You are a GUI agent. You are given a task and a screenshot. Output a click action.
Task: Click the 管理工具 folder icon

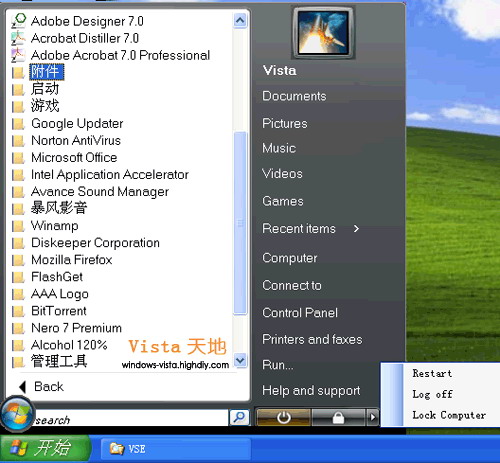click(18, 362)
